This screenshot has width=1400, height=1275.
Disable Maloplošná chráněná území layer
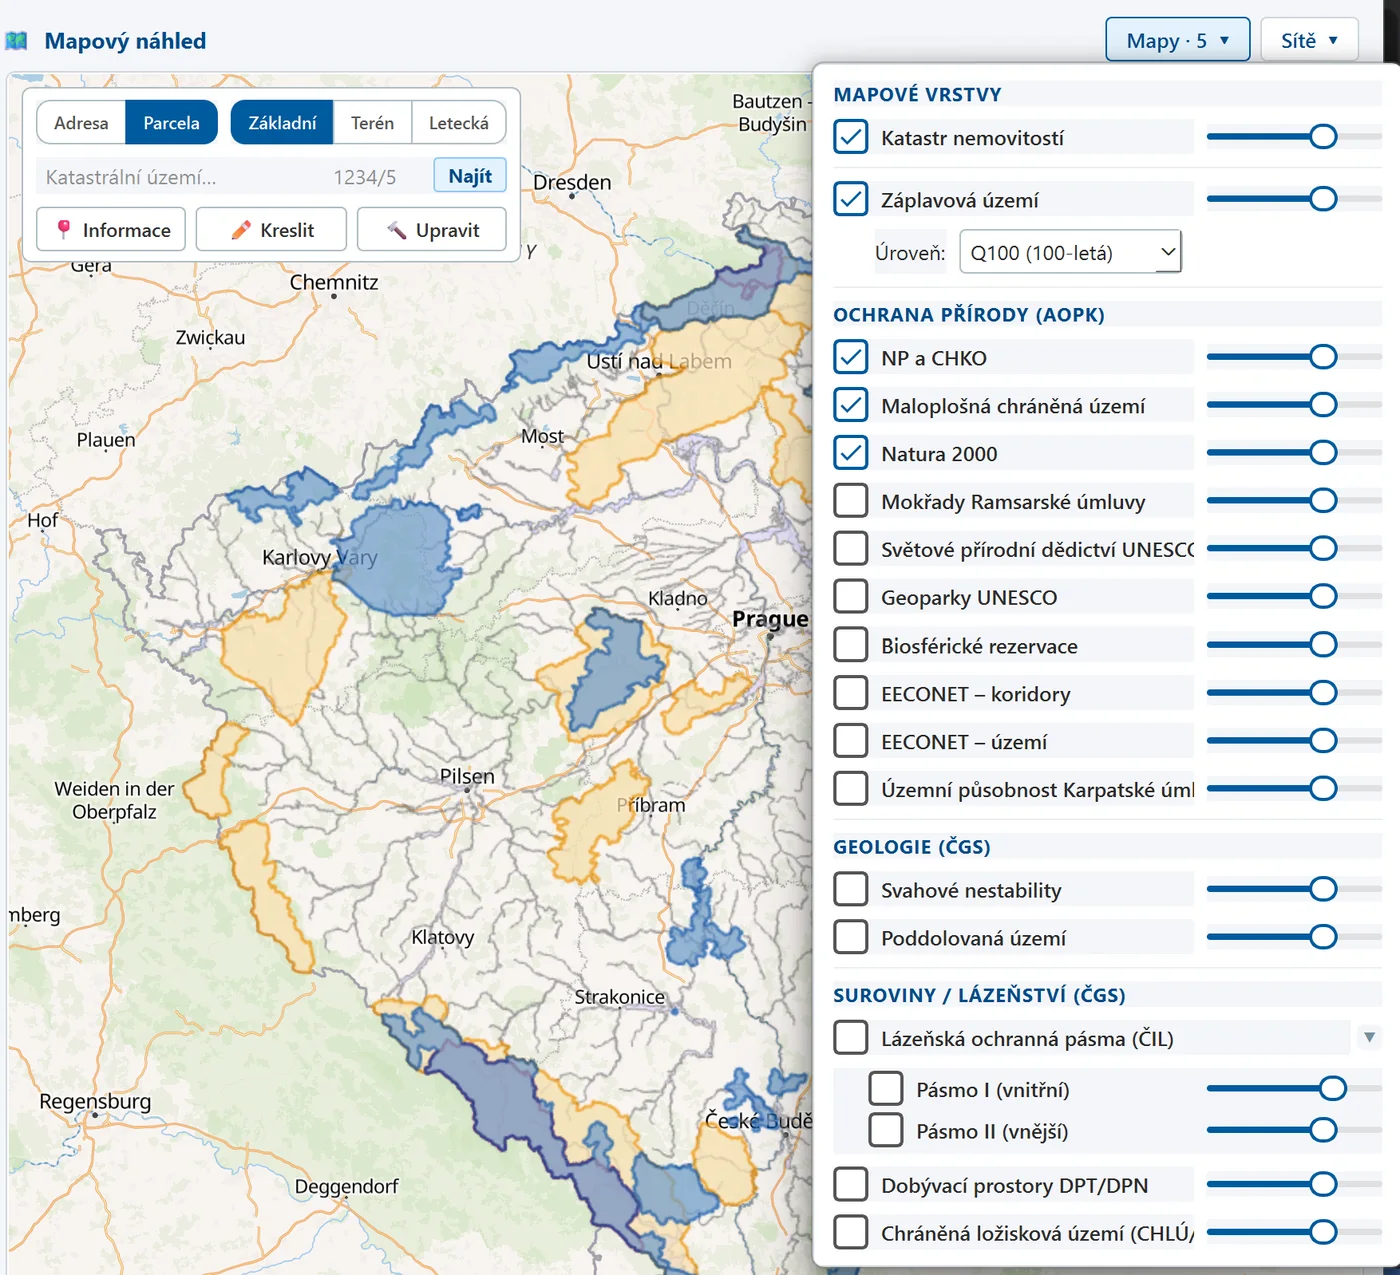(851, 405)
